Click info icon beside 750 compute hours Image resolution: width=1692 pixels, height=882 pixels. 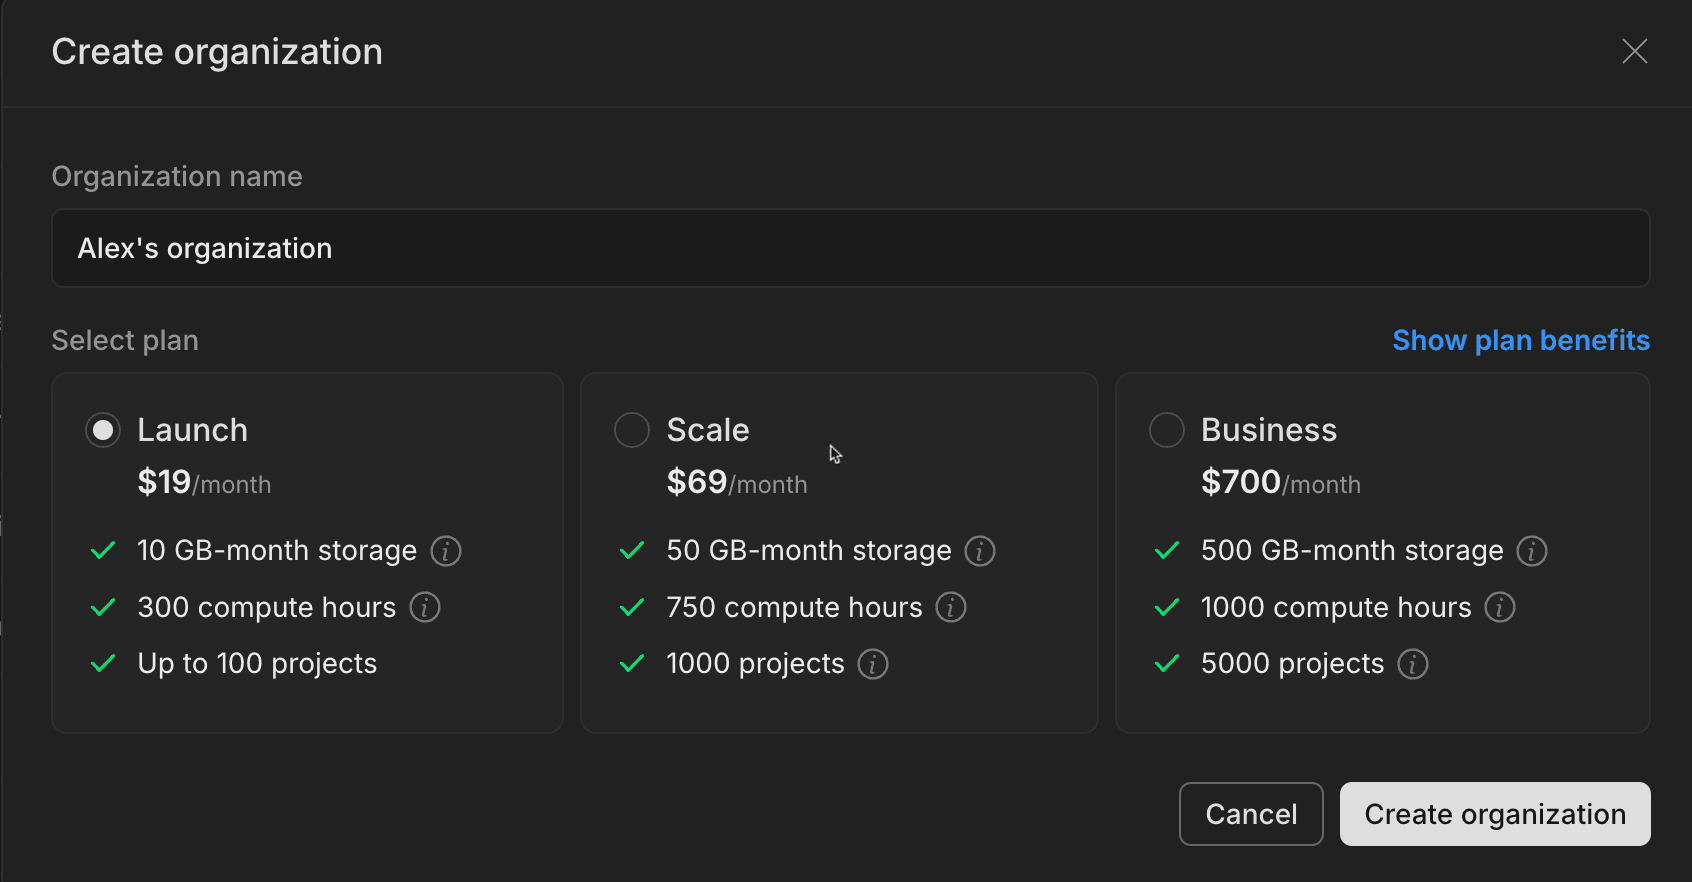pyautogui.click(x=951, y=607)
